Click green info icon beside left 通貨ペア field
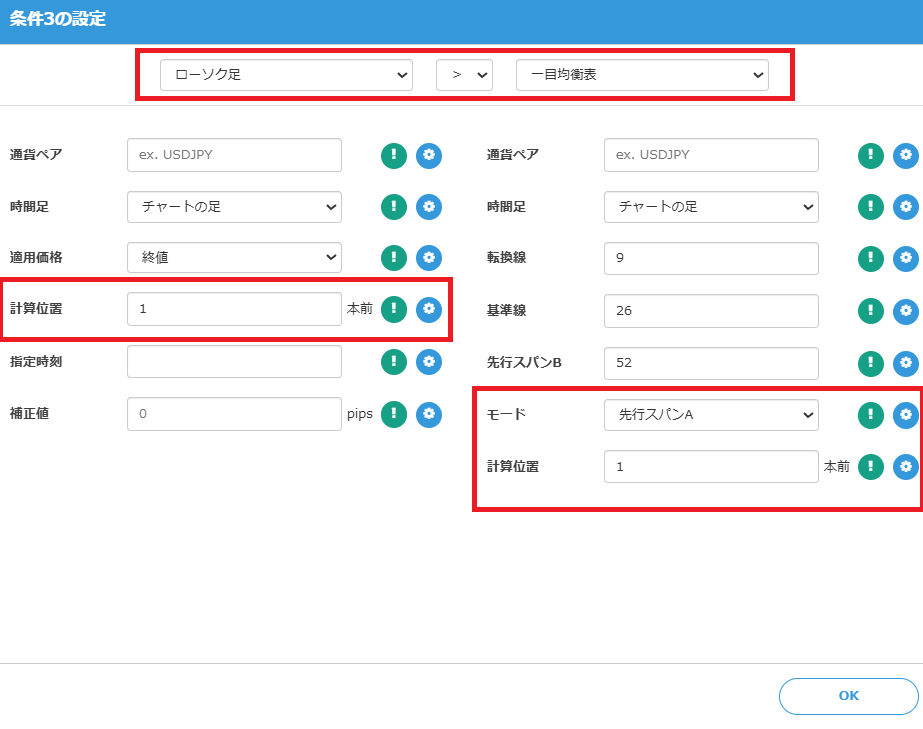Screen dimensions: 923x729 394,155
